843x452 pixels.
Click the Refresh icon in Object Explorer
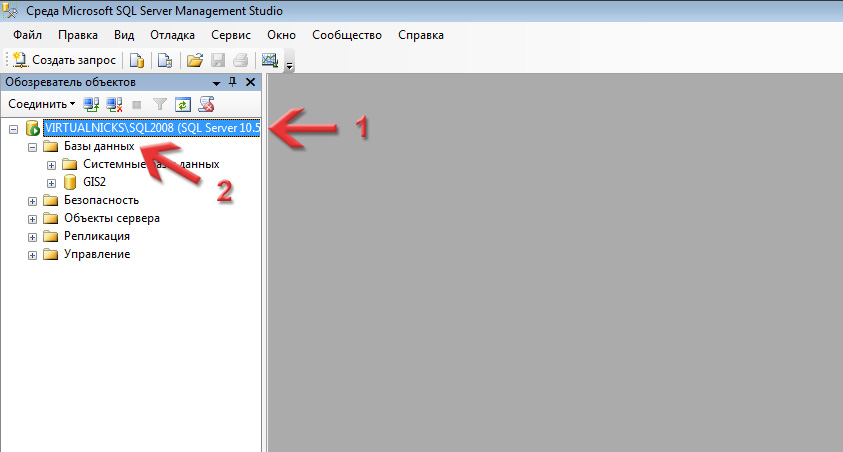183,104
